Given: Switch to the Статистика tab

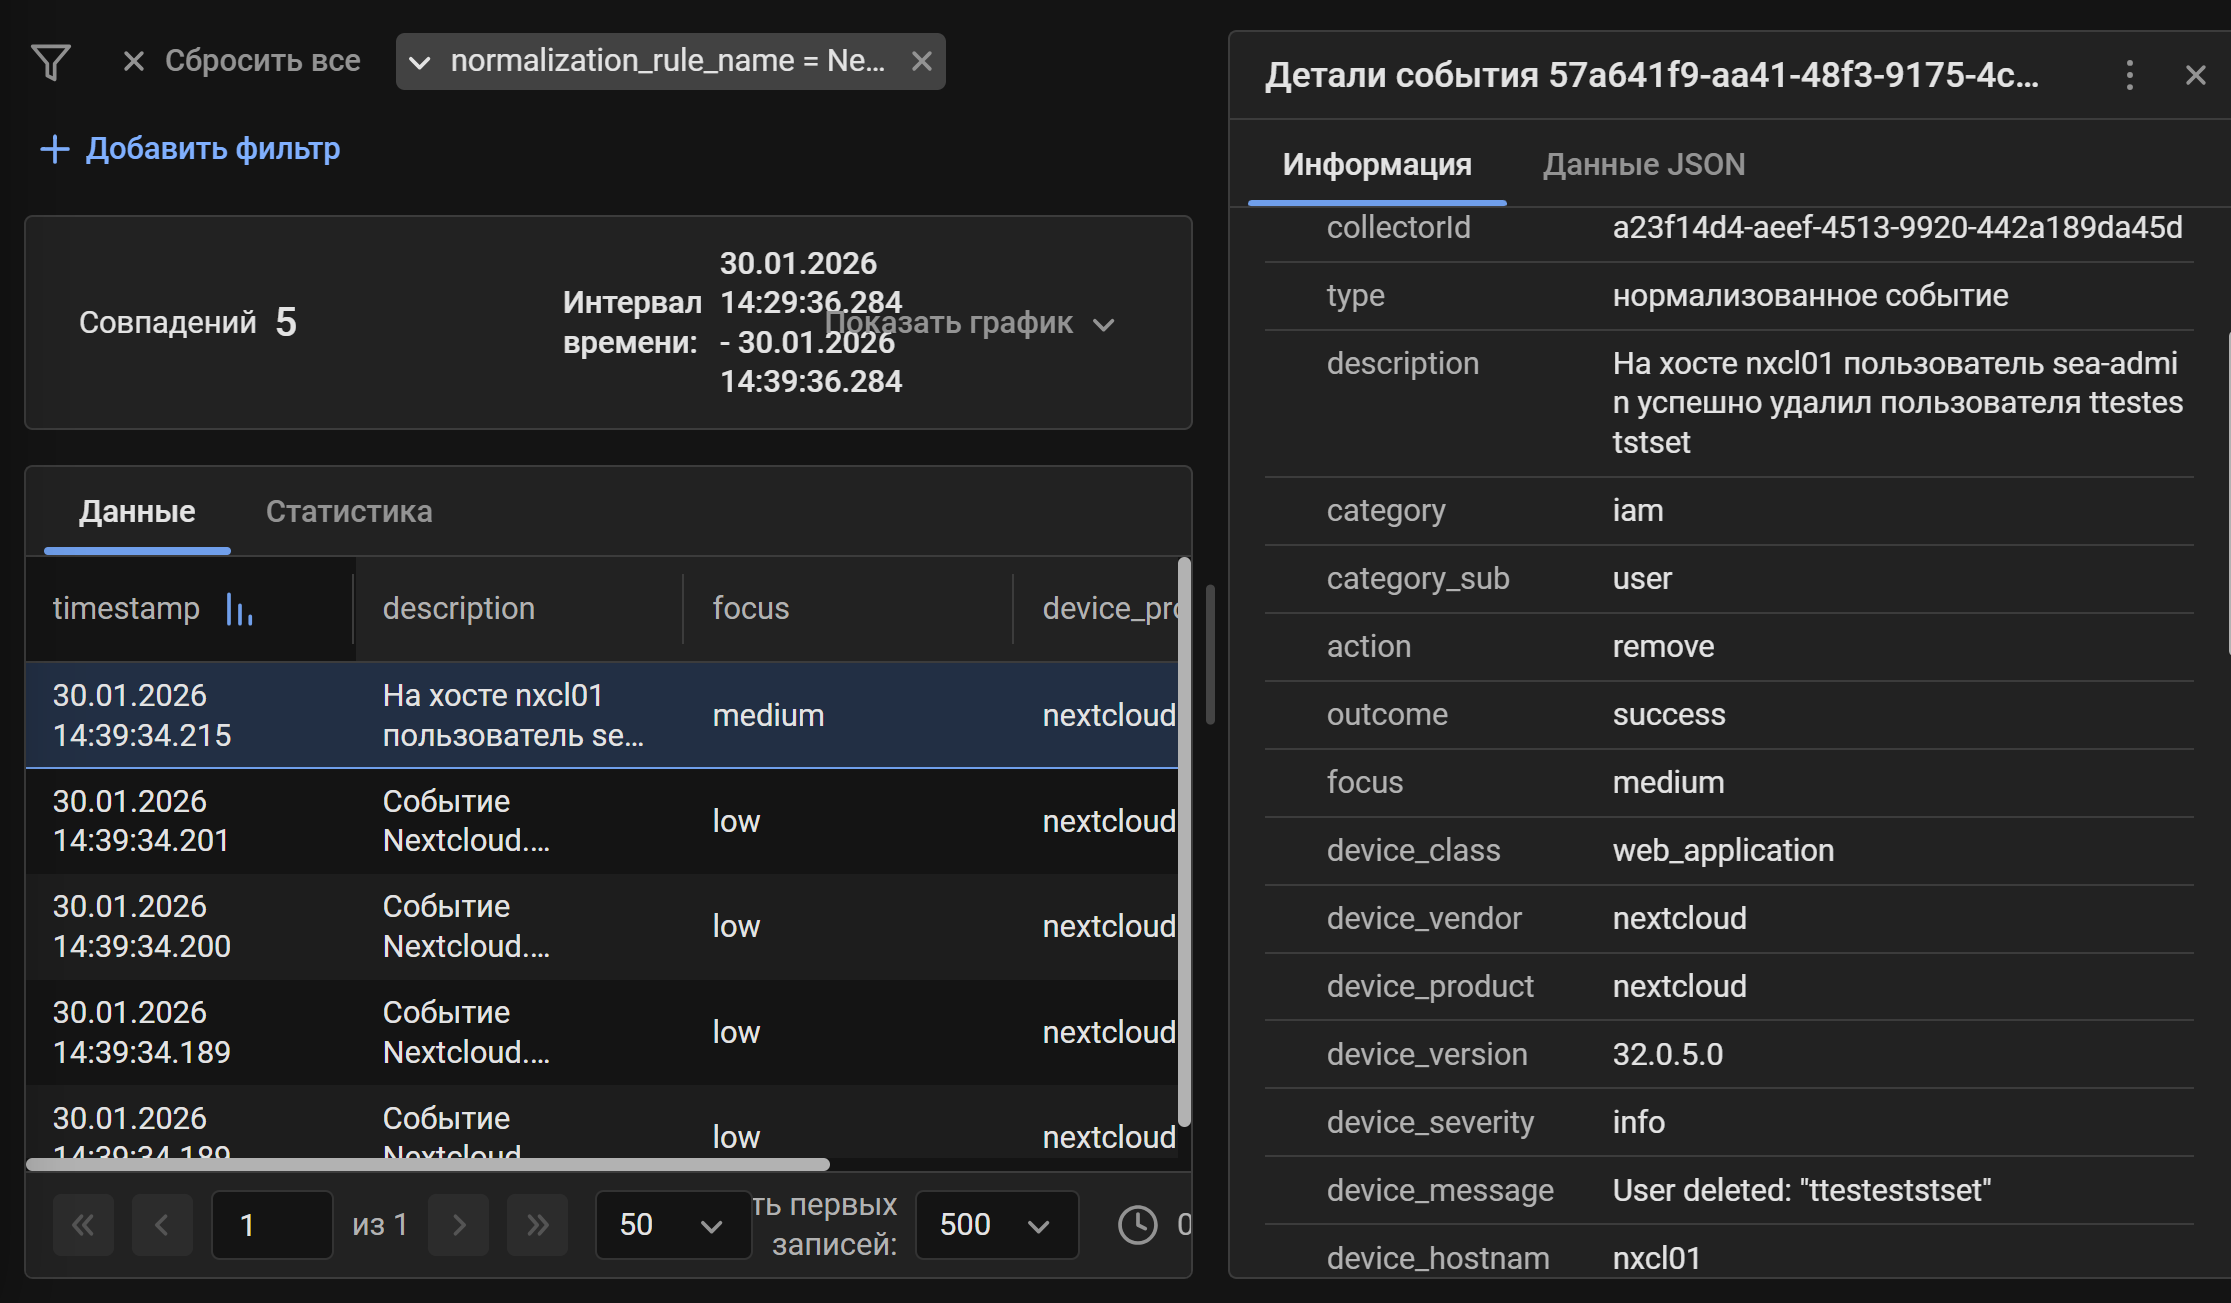Looking at the screenshot, I should pos(348,511).
